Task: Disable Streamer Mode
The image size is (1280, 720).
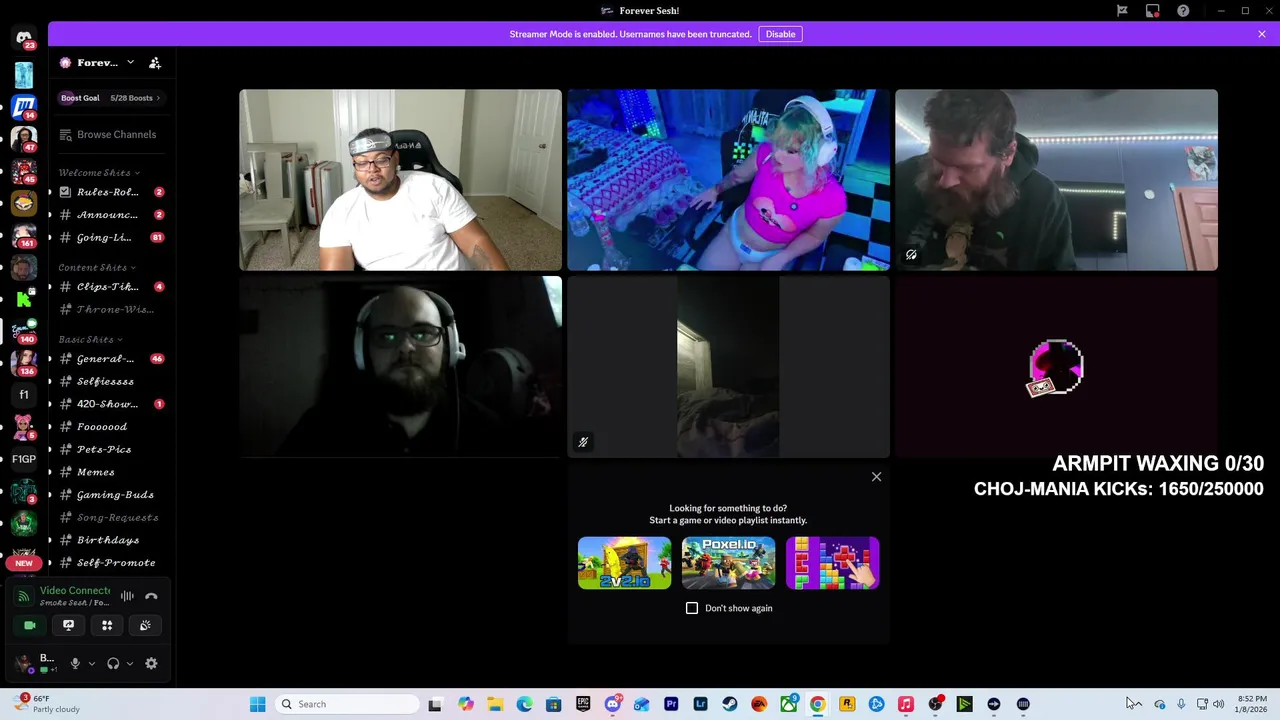Action: coord(780,34)
